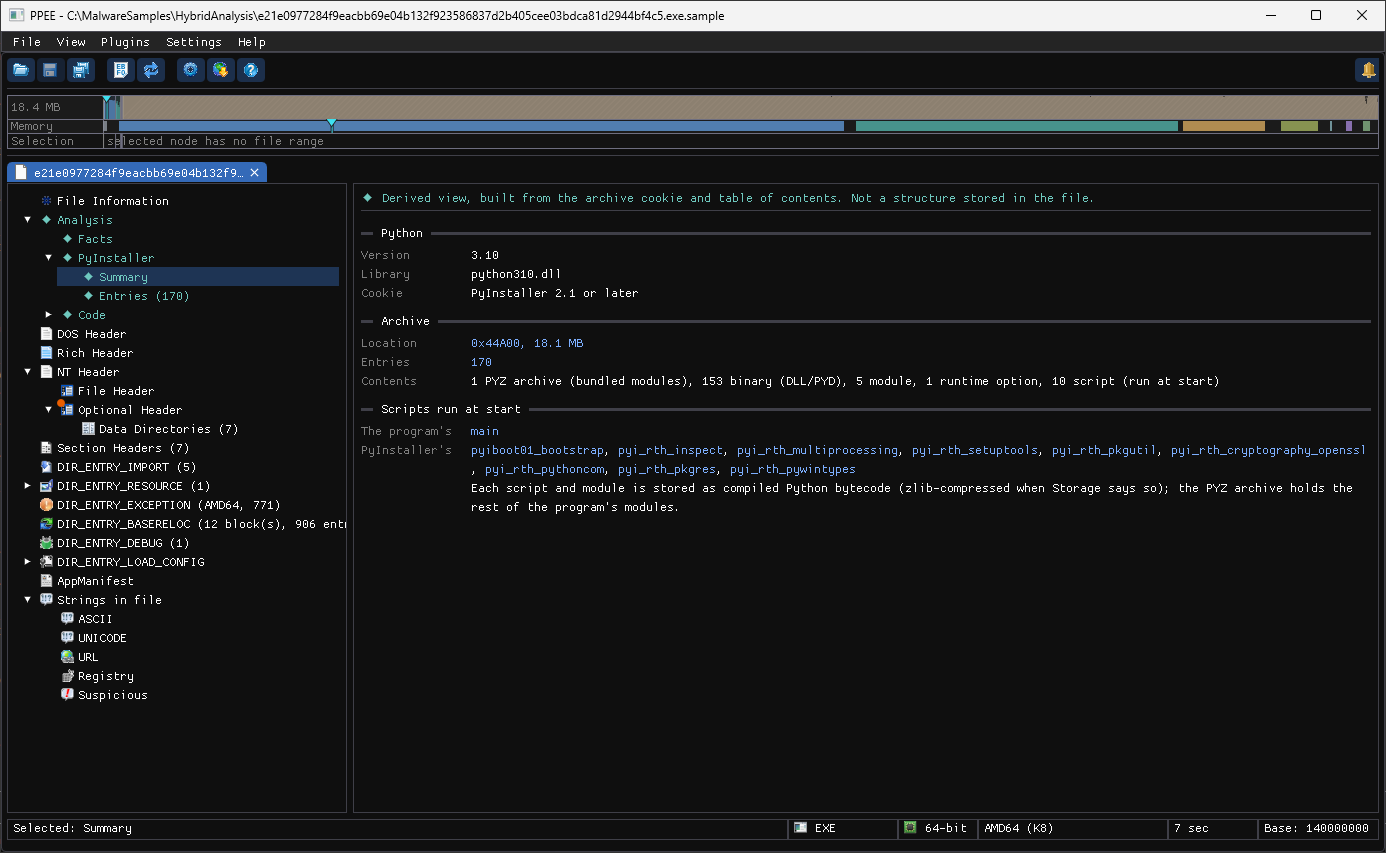Collapse the NT Header node
Viewport: 1386px width, 853px height.
[x=28, y=372]
